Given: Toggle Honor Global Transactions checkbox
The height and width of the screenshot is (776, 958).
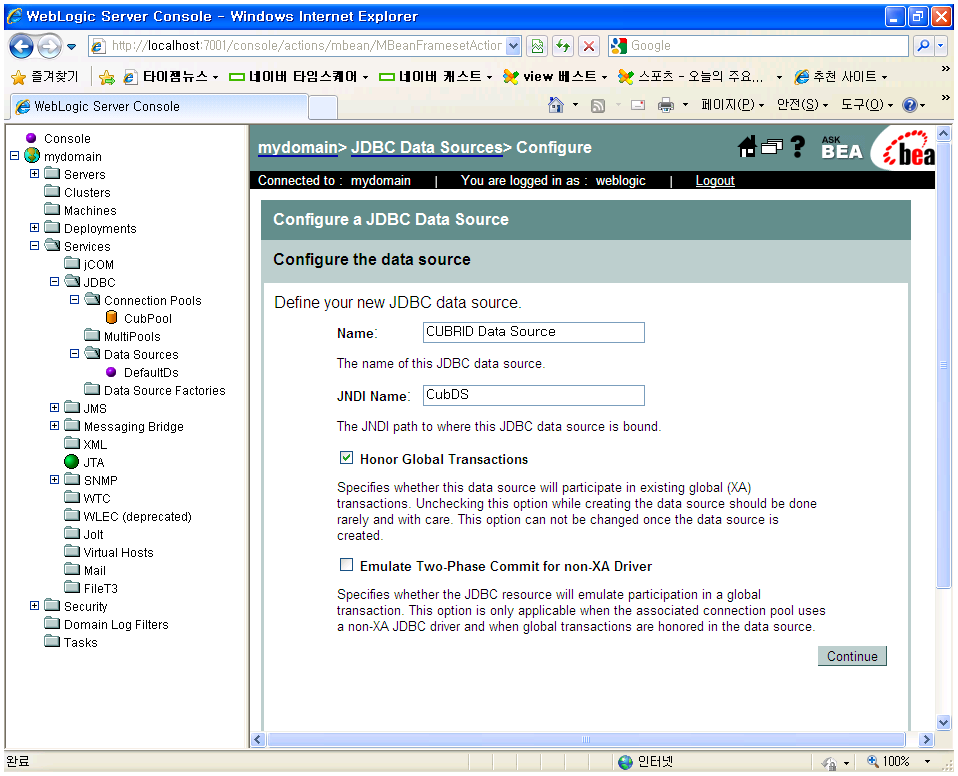Looking at the screenshot, I should tap(346, 458).
